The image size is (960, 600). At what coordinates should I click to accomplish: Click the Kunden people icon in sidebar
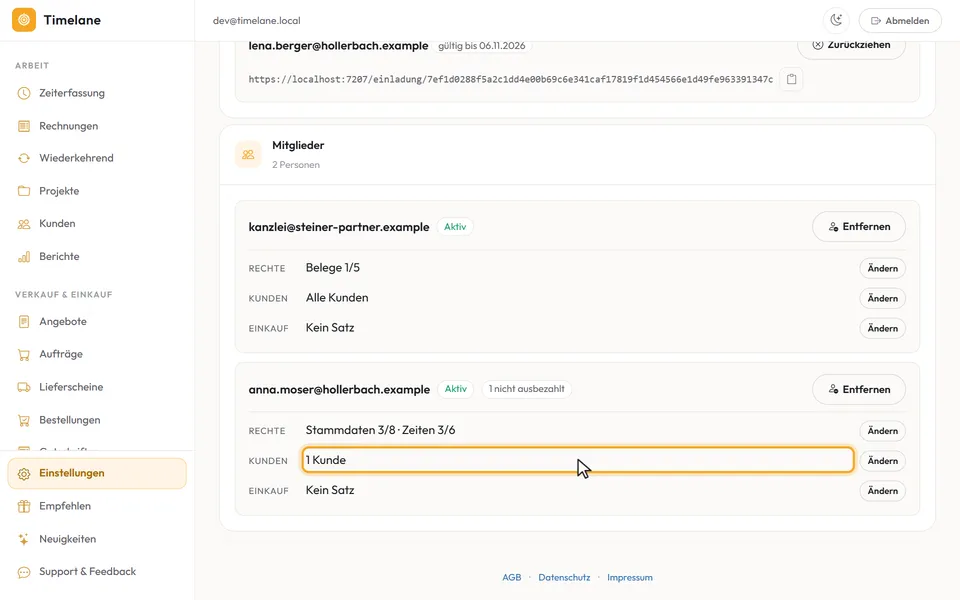(24, 223)
